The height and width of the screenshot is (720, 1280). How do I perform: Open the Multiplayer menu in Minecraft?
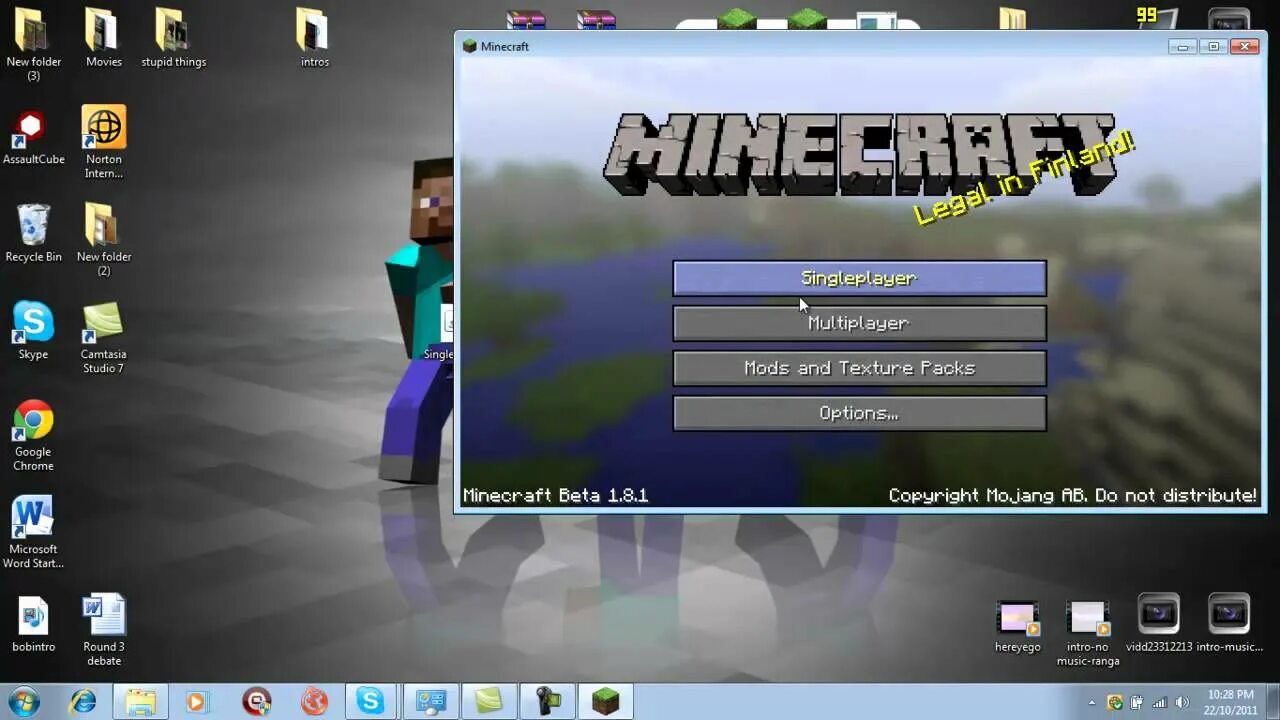tap(859, 323)
